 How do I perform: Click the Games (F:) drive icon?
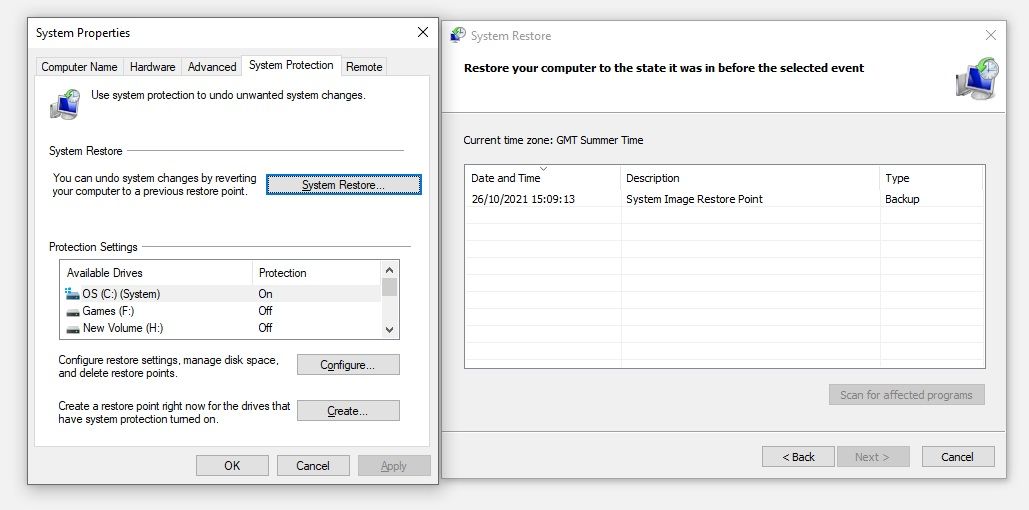[72, 311]
